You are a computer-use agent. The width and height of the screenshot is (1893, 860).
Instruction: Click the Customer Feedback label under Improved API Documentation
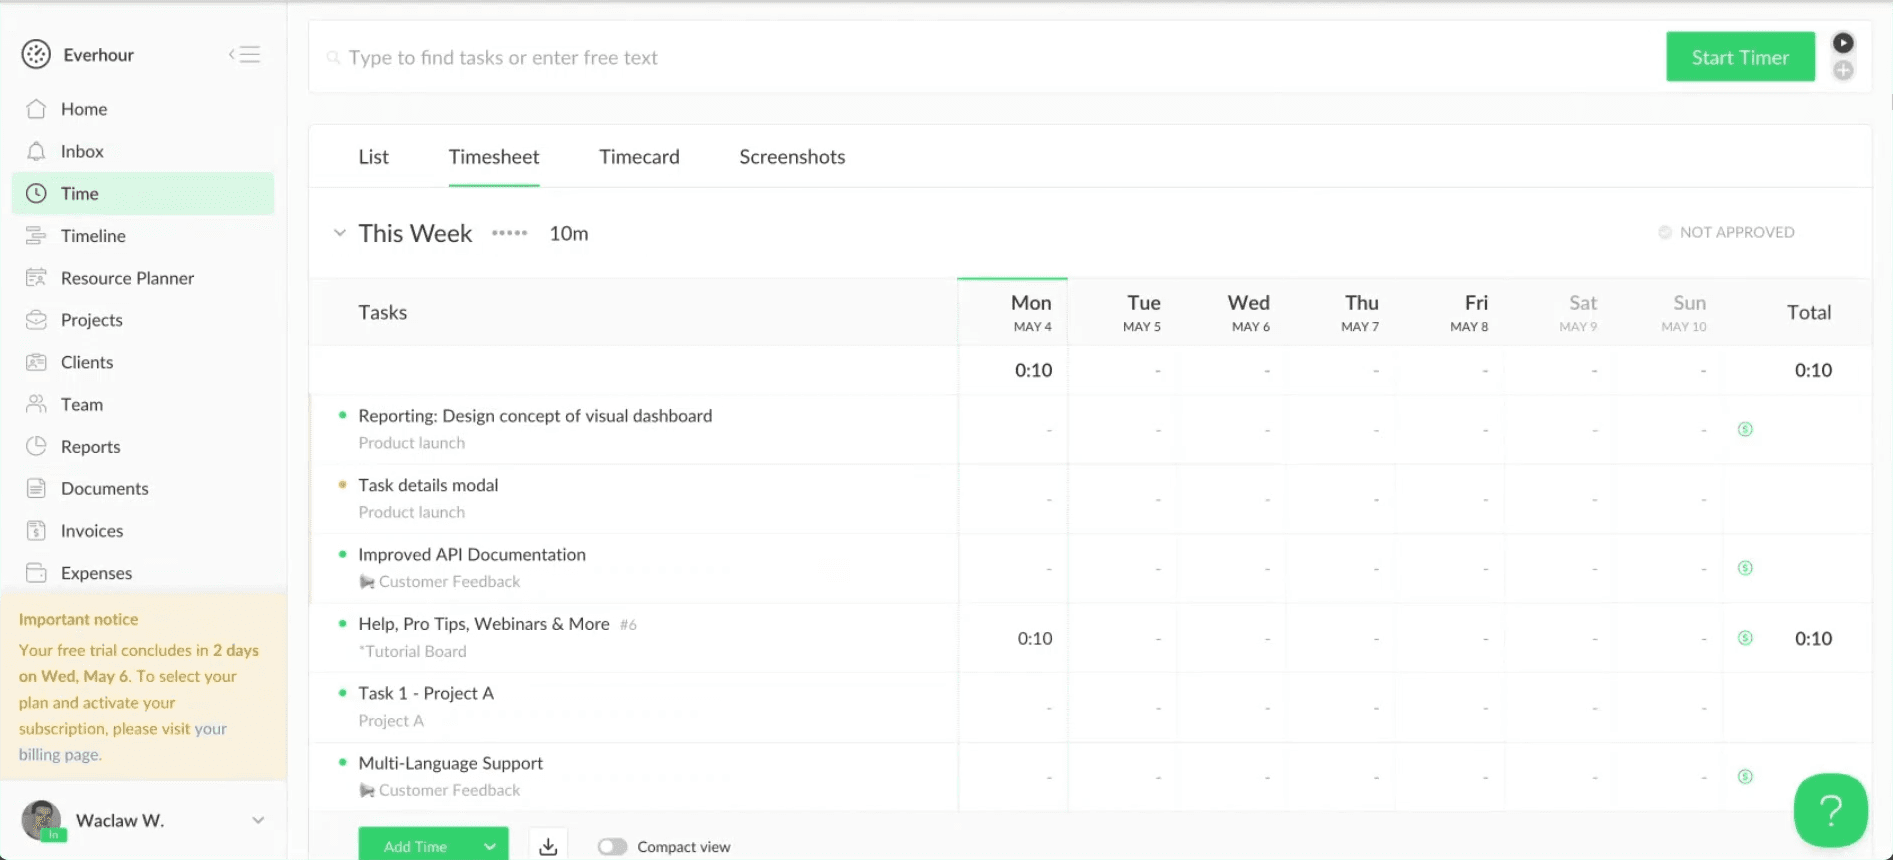coord(449,582)
